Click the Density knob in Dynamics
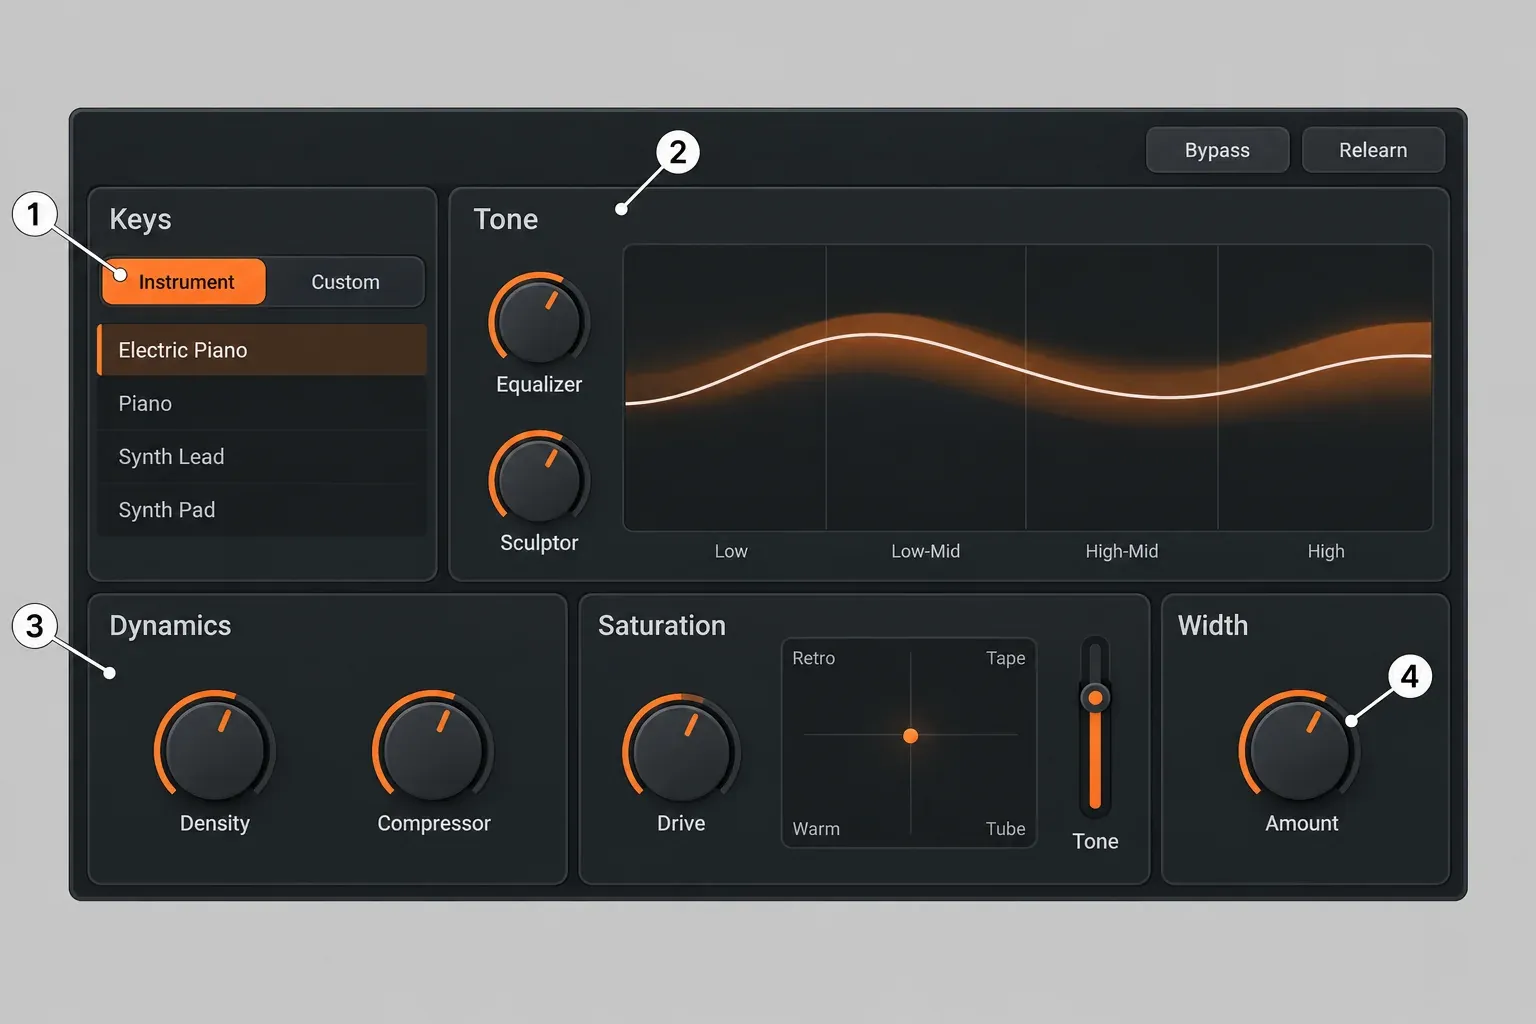The image size is (1536, 1024). tap(214, 749)
